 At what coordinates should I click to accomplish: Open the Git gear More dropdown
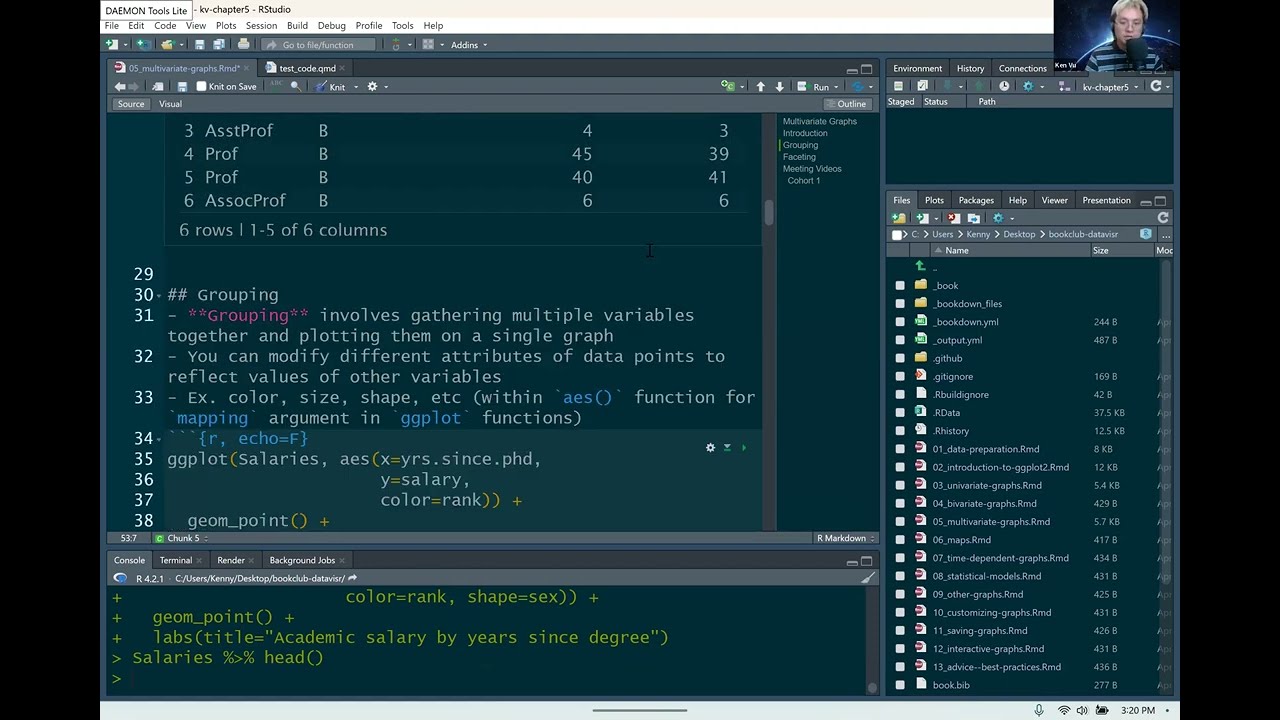(1031, 87)
